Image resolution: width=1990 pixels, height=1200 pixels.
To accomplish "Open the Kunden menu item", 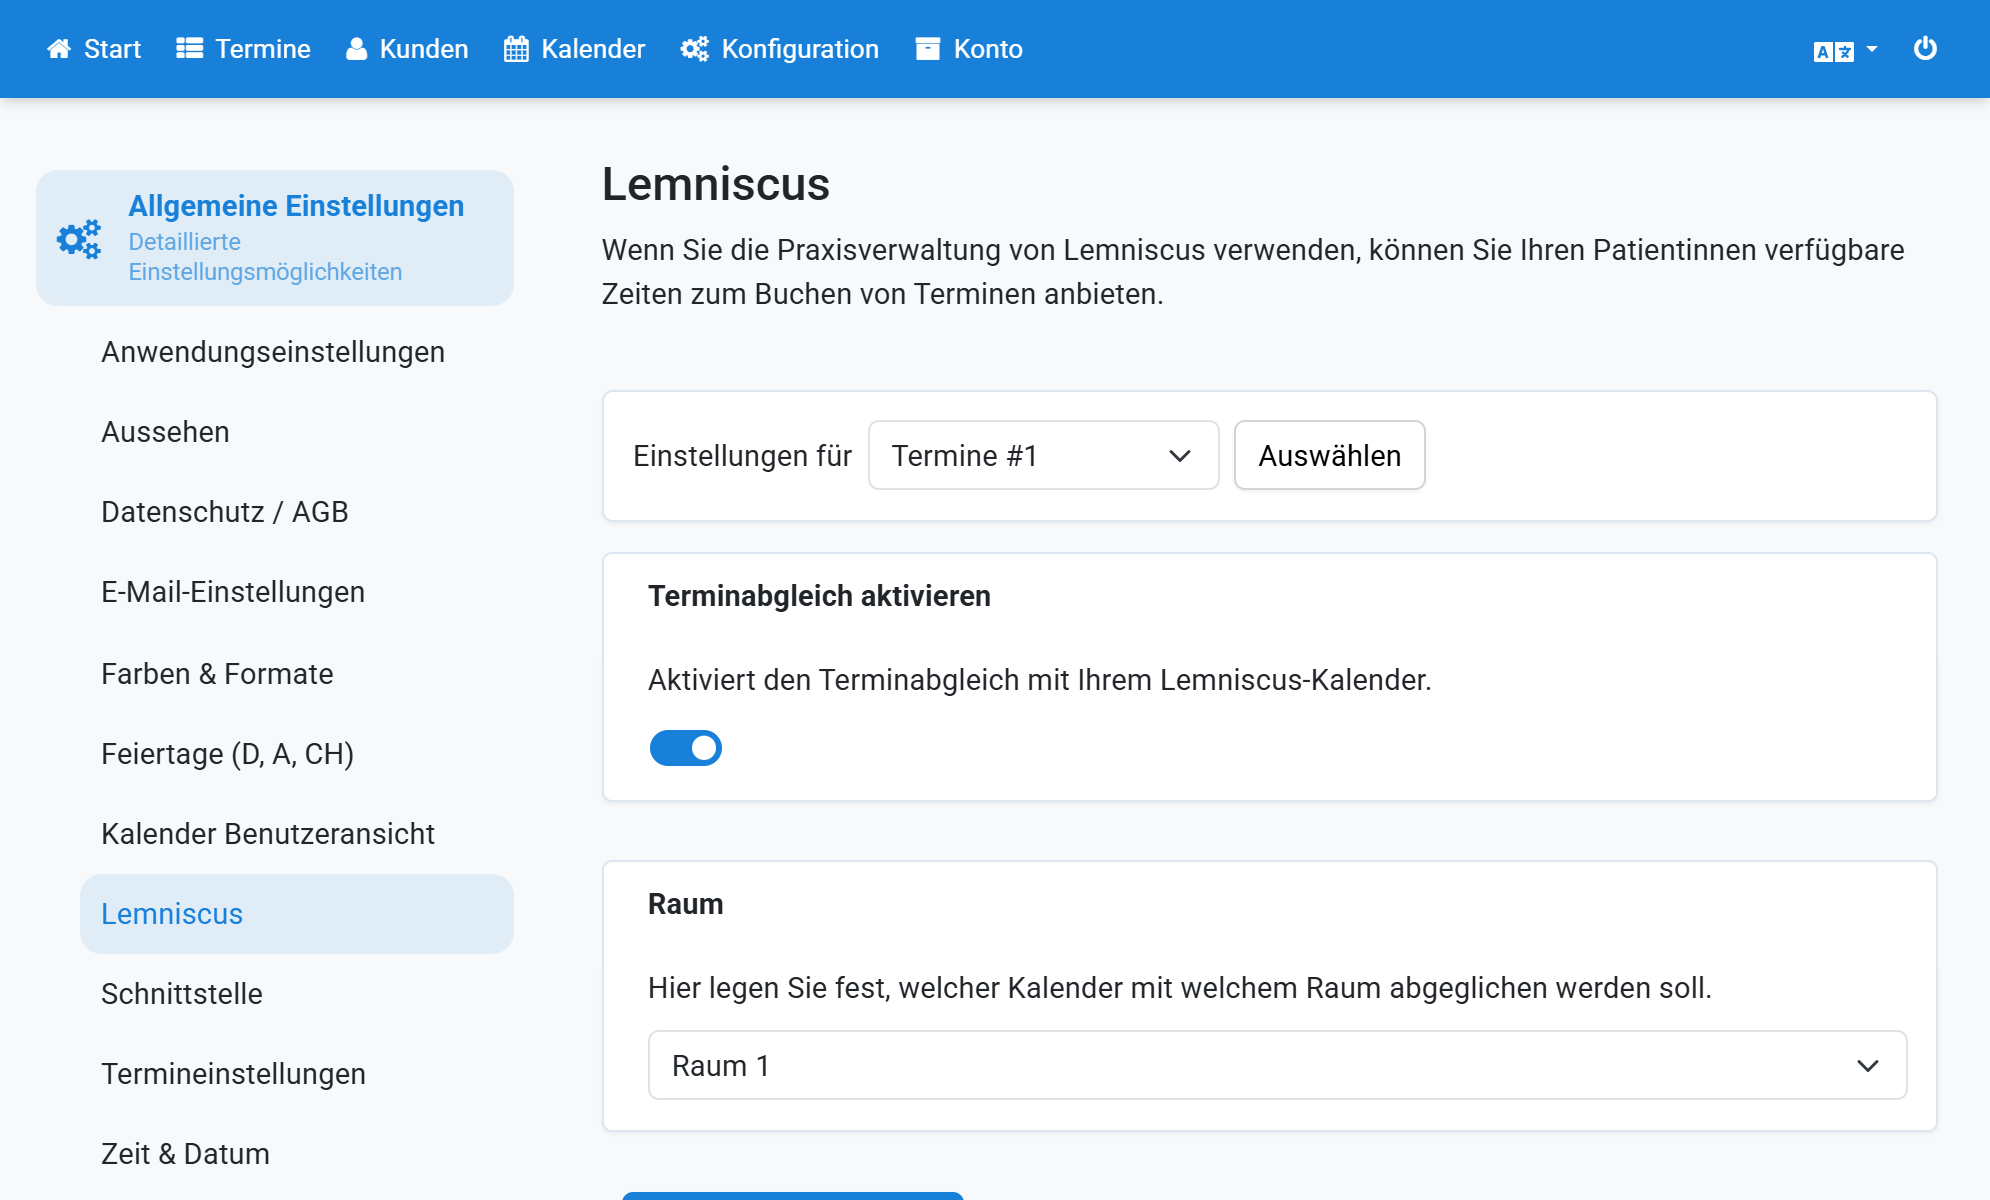I will click(x=407, y=49).
